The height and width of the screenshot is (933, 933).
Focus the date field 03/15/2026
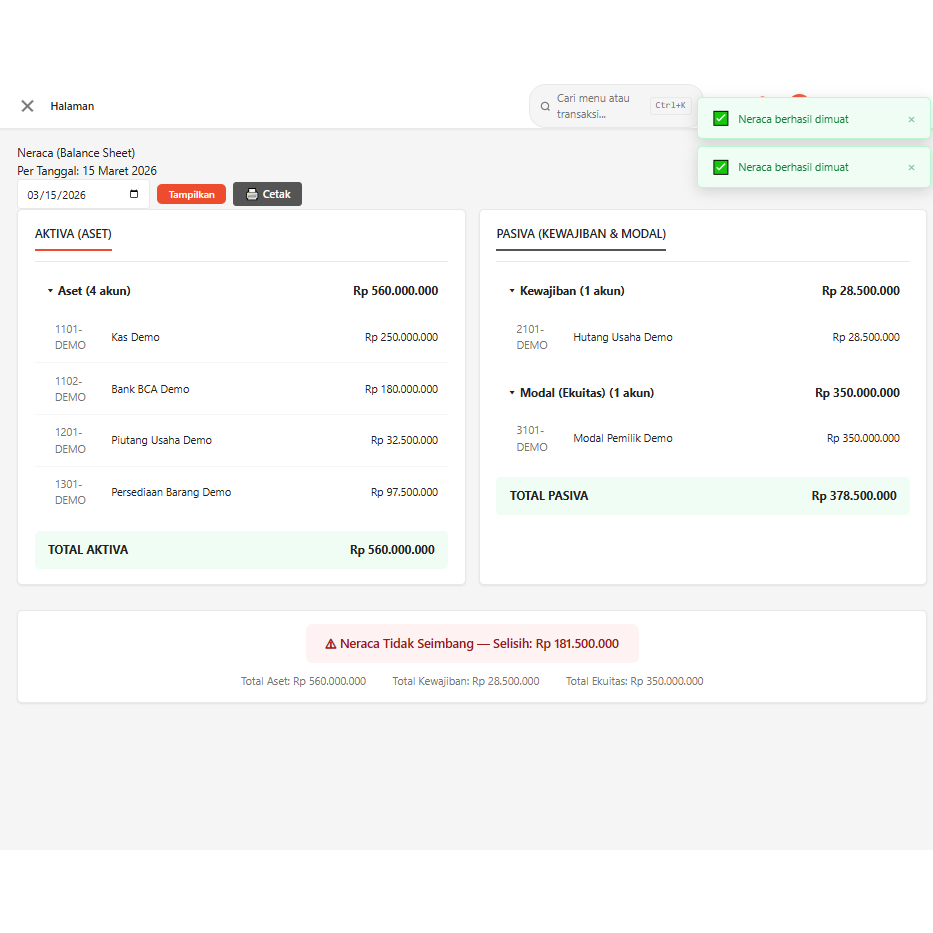[83, 195]
